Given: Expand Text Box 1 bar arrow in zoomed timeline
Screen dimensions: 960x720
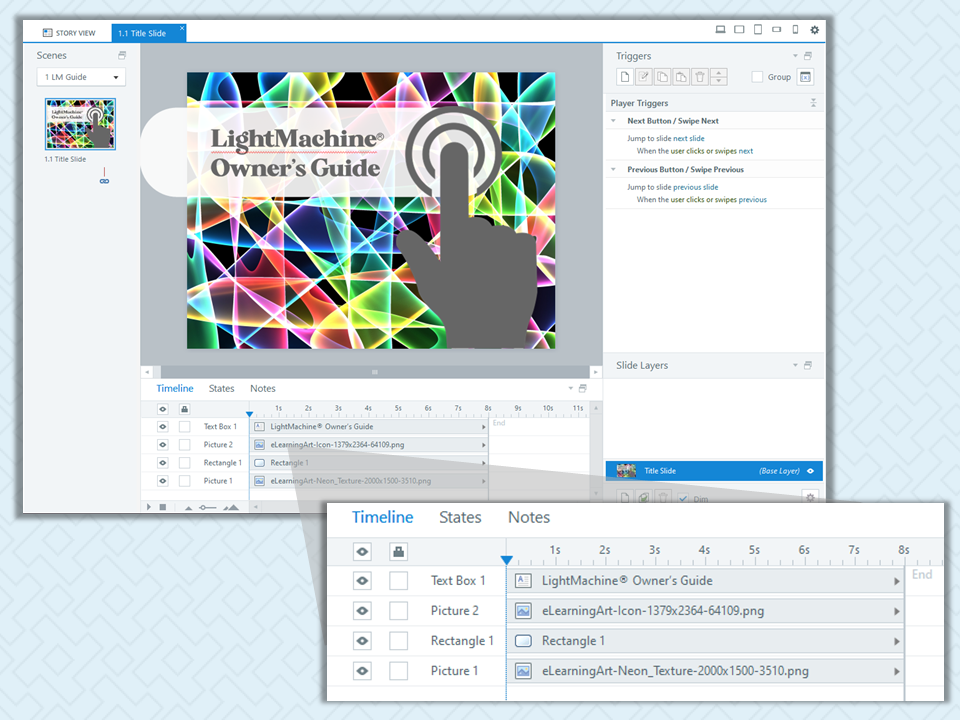Looking at the screenshot, I should pos(896,581).
